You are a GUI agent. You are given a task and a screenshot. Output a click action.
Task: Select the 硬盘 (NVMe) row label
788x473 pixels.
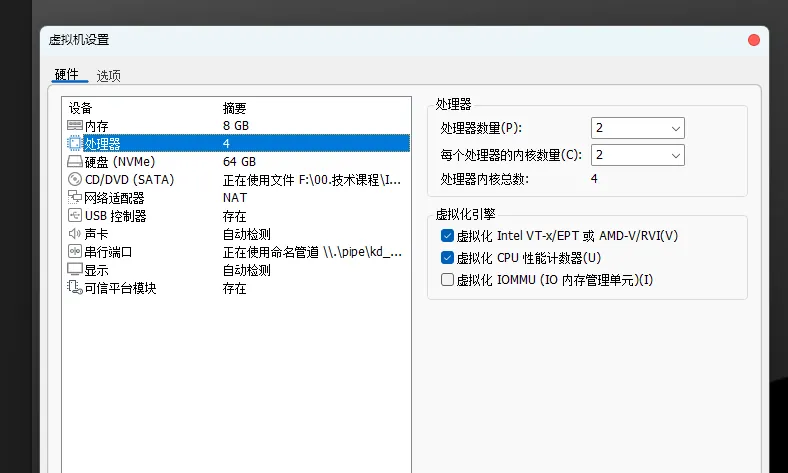[x=120, y=162]
